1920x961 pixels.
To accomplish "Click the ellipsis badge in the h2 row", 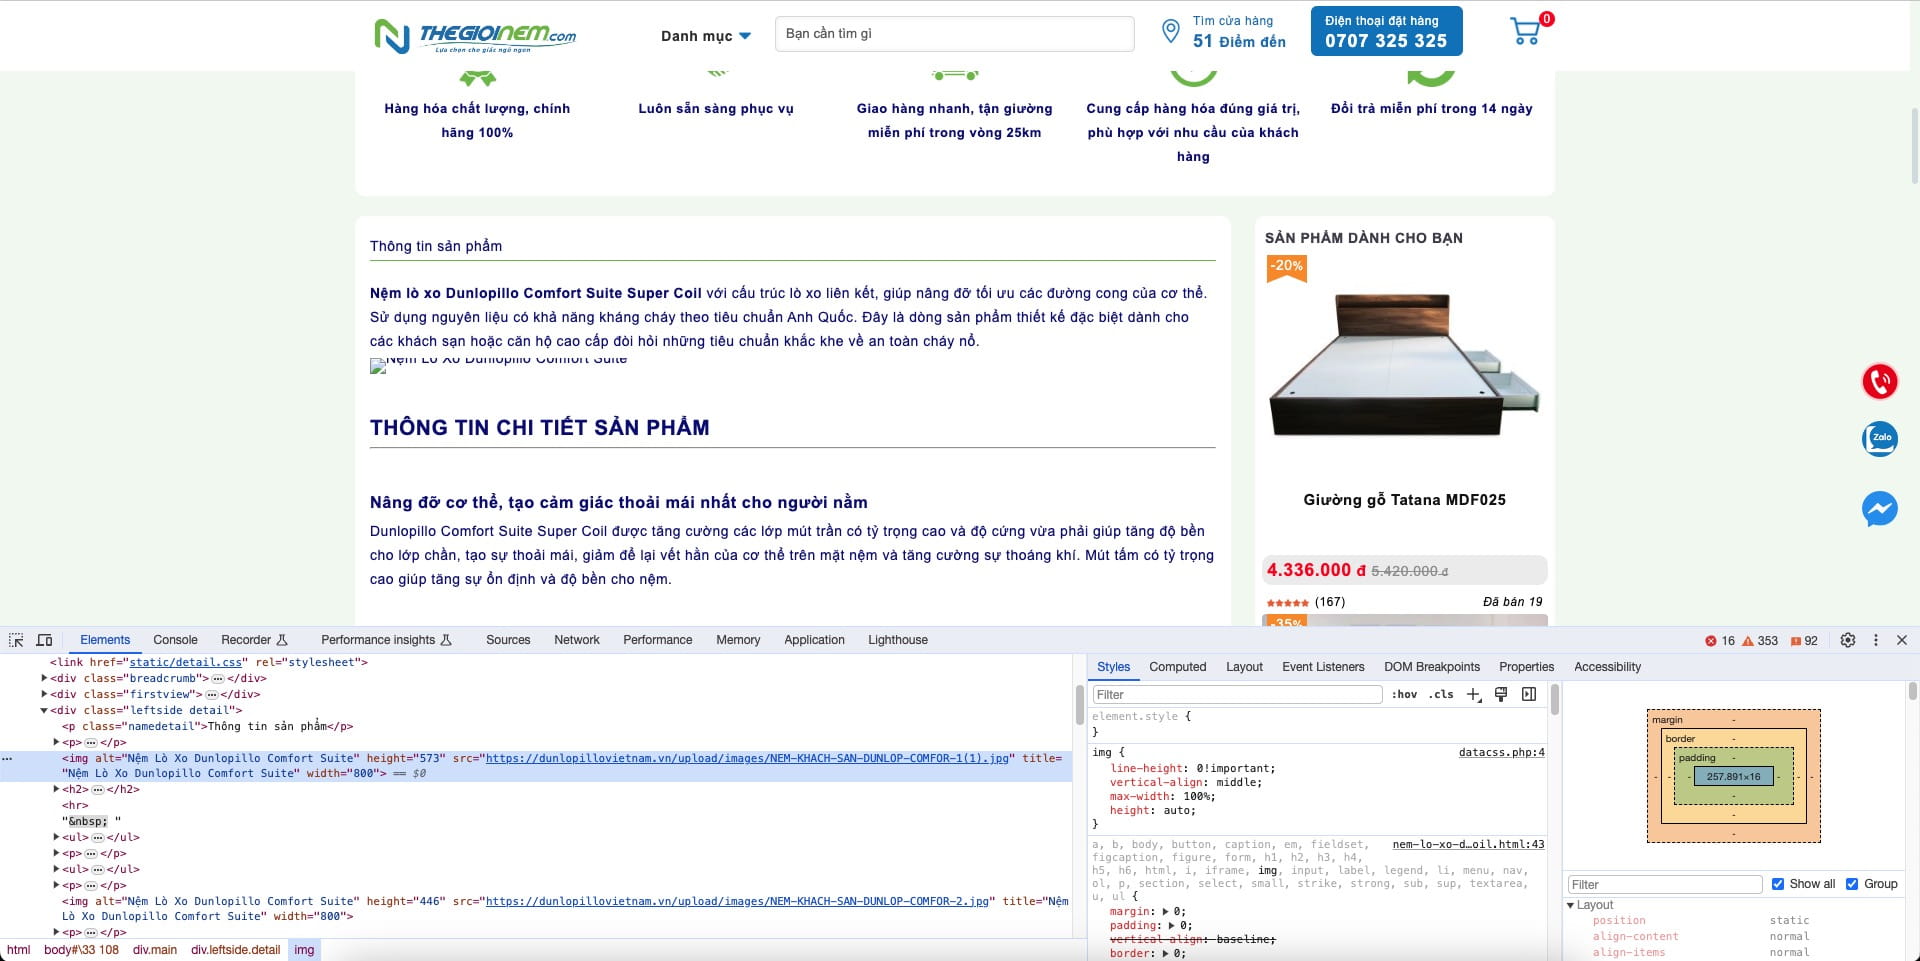I will click(x=97, y=790).
